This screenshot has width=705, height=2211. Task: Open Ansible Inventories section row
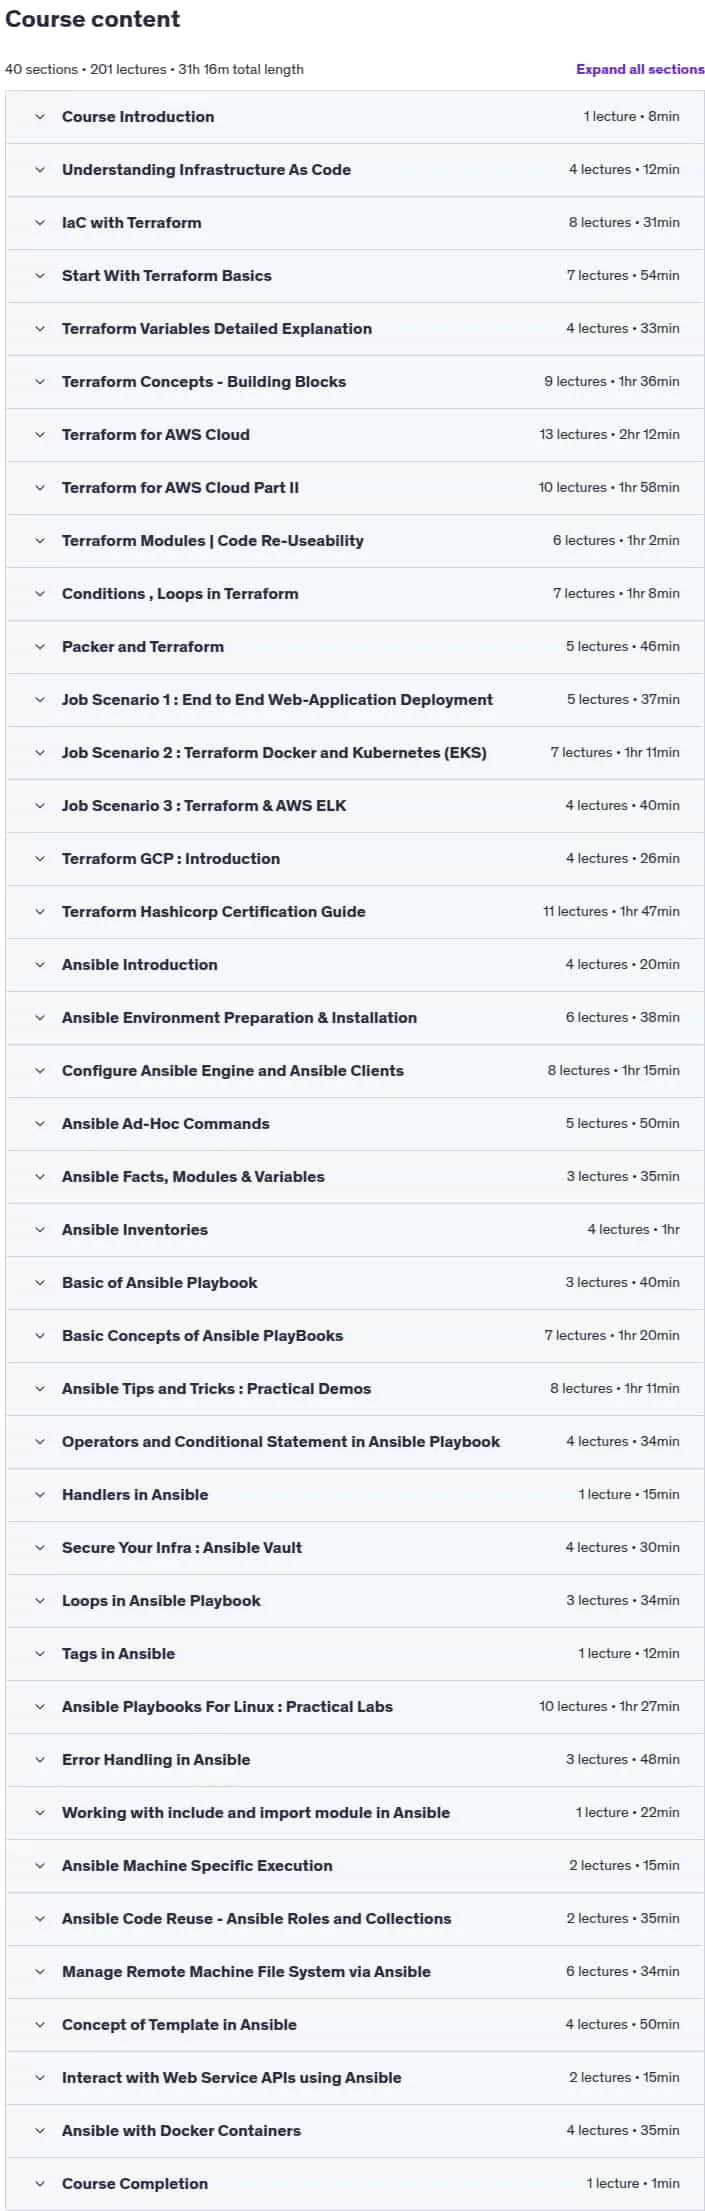pos(354,1230)
